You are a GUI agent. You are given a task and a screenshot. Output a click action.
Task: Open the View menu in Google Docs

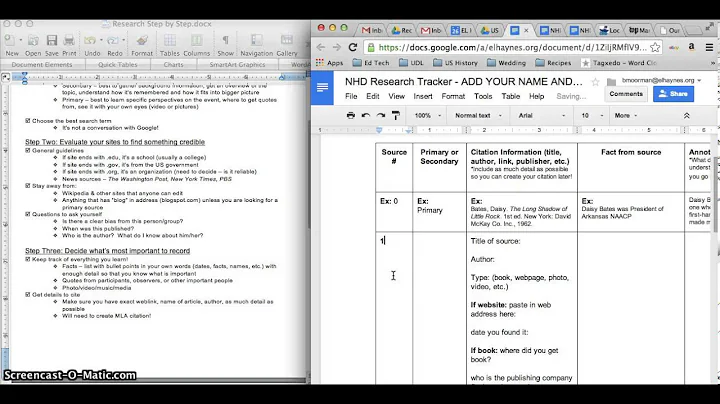tap(396, 96)
